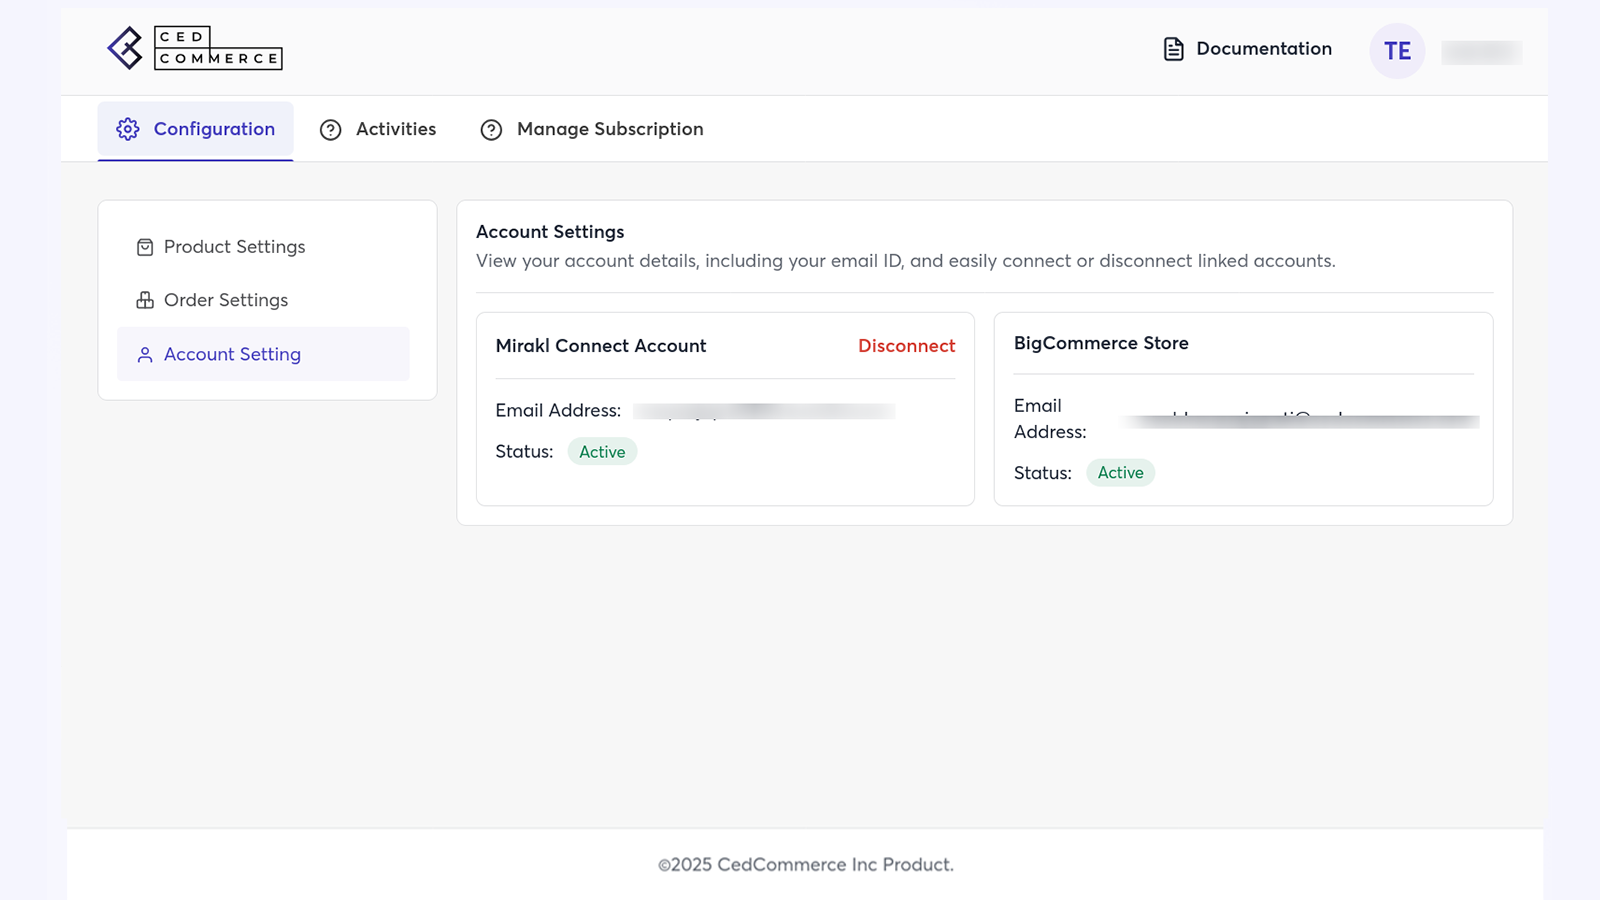This screenshot has width=1600, height=900.
Task: Click the Configuration gear icon
Action: [128, 129]
